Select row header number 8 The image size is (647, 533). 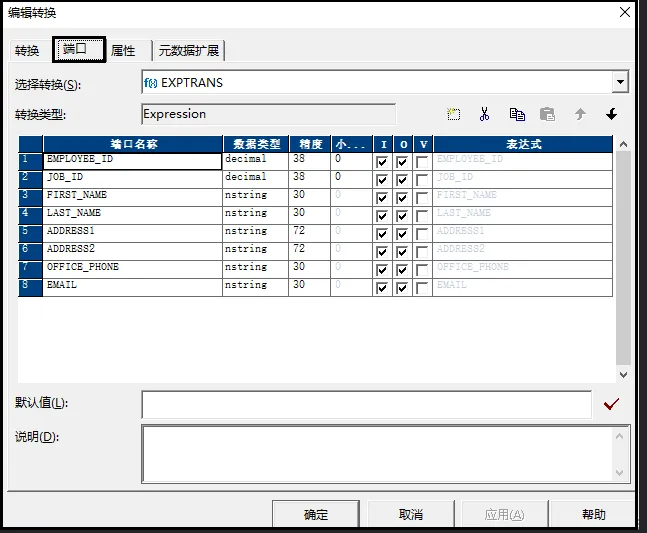(x=30, y=288)
